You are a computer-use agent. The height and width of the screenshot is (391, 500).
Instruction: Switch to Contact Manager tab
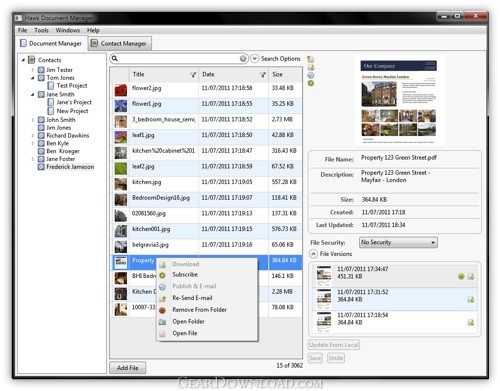(120, 43)
